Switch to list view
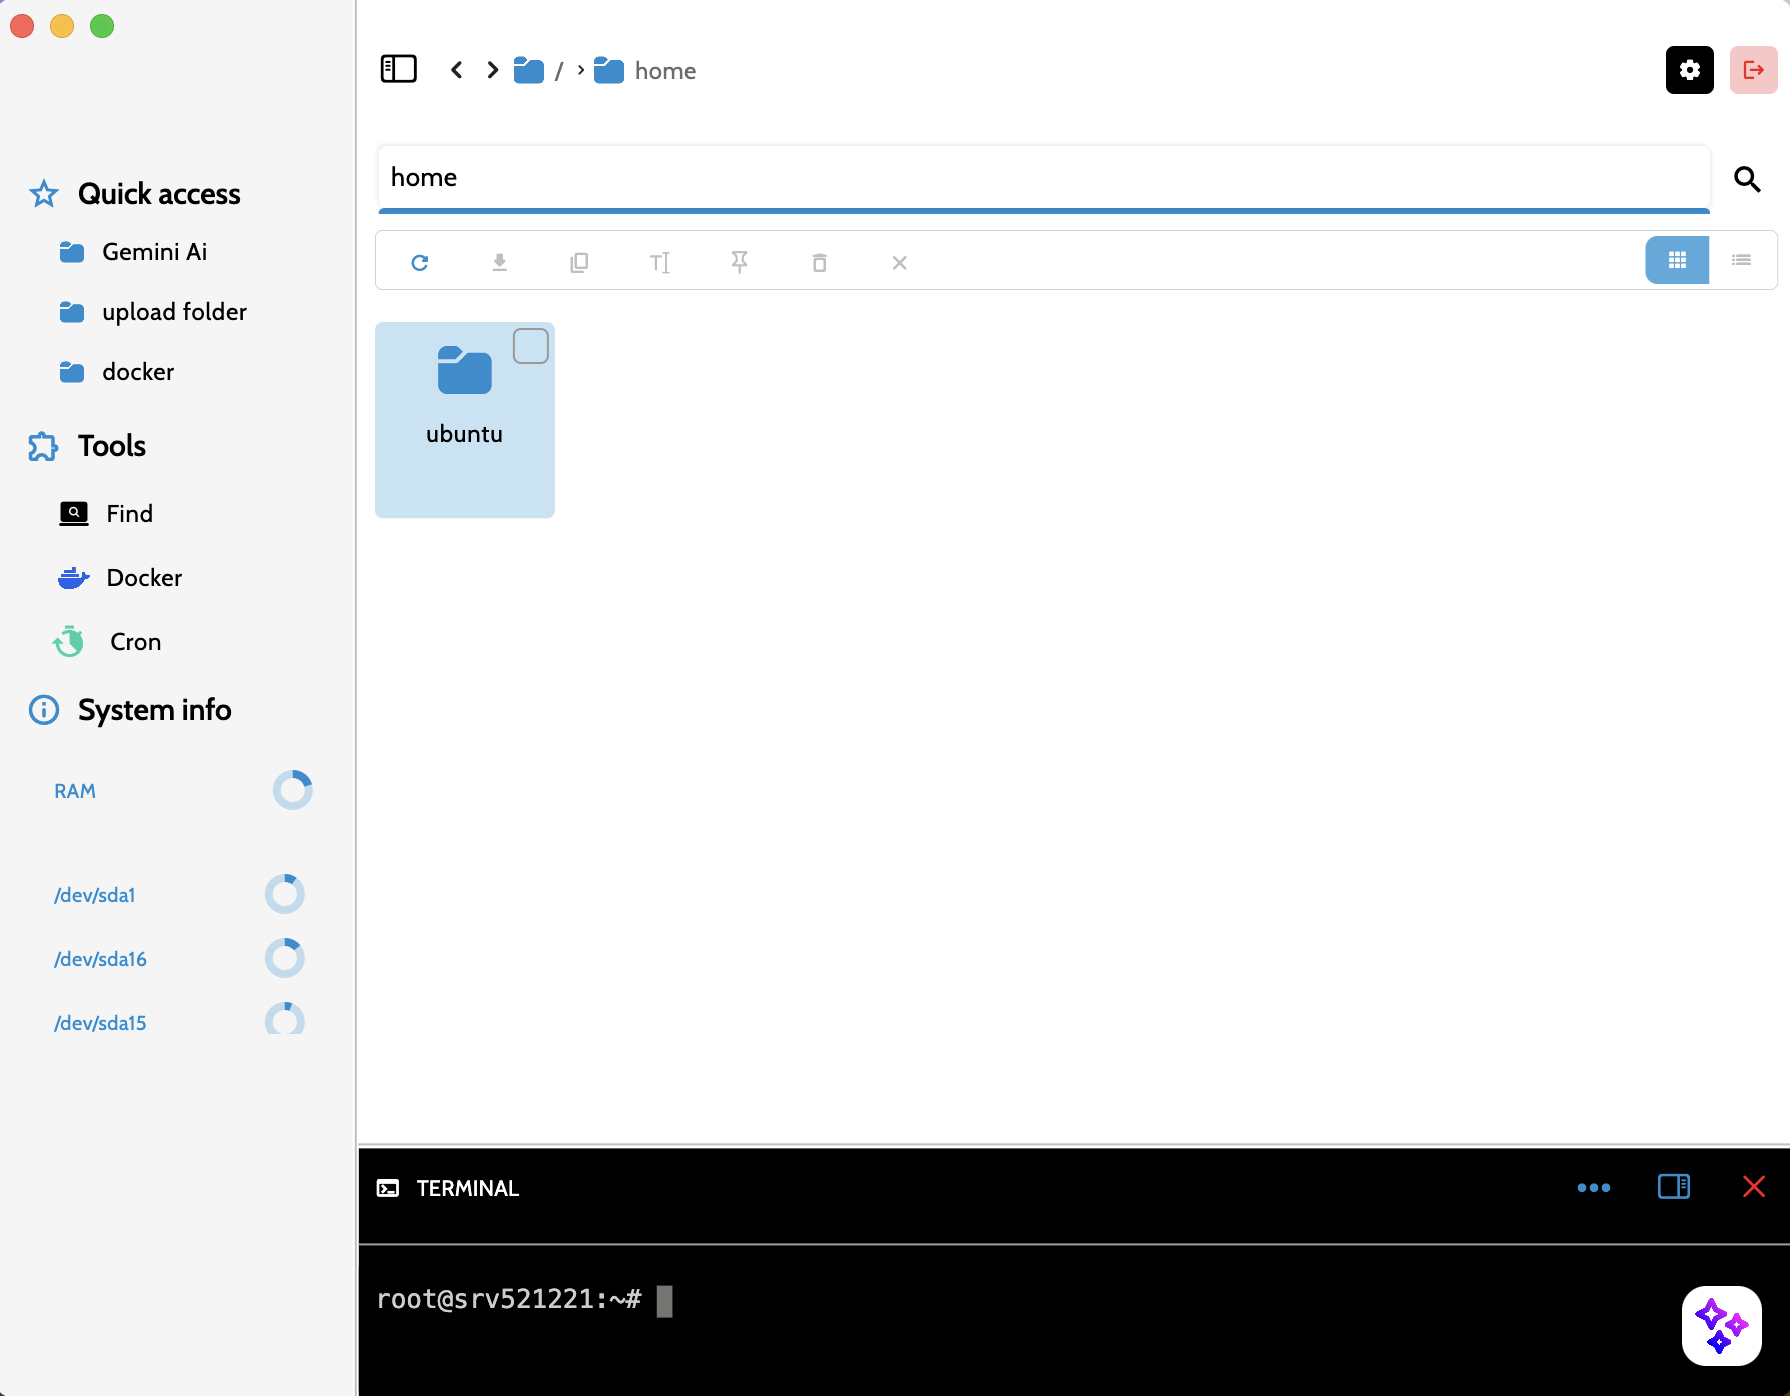1790x1396 pixels. click(x=1741, y=260)
